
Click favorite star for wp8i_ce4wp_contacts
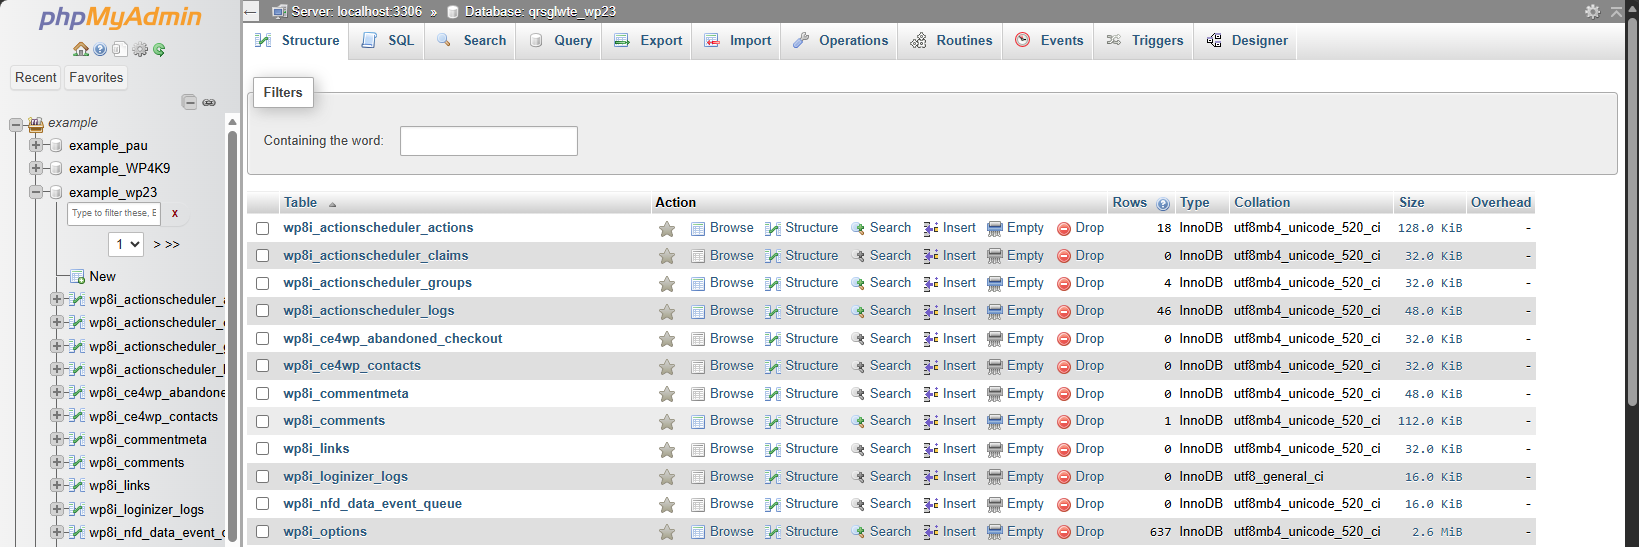tap(666, 366)
